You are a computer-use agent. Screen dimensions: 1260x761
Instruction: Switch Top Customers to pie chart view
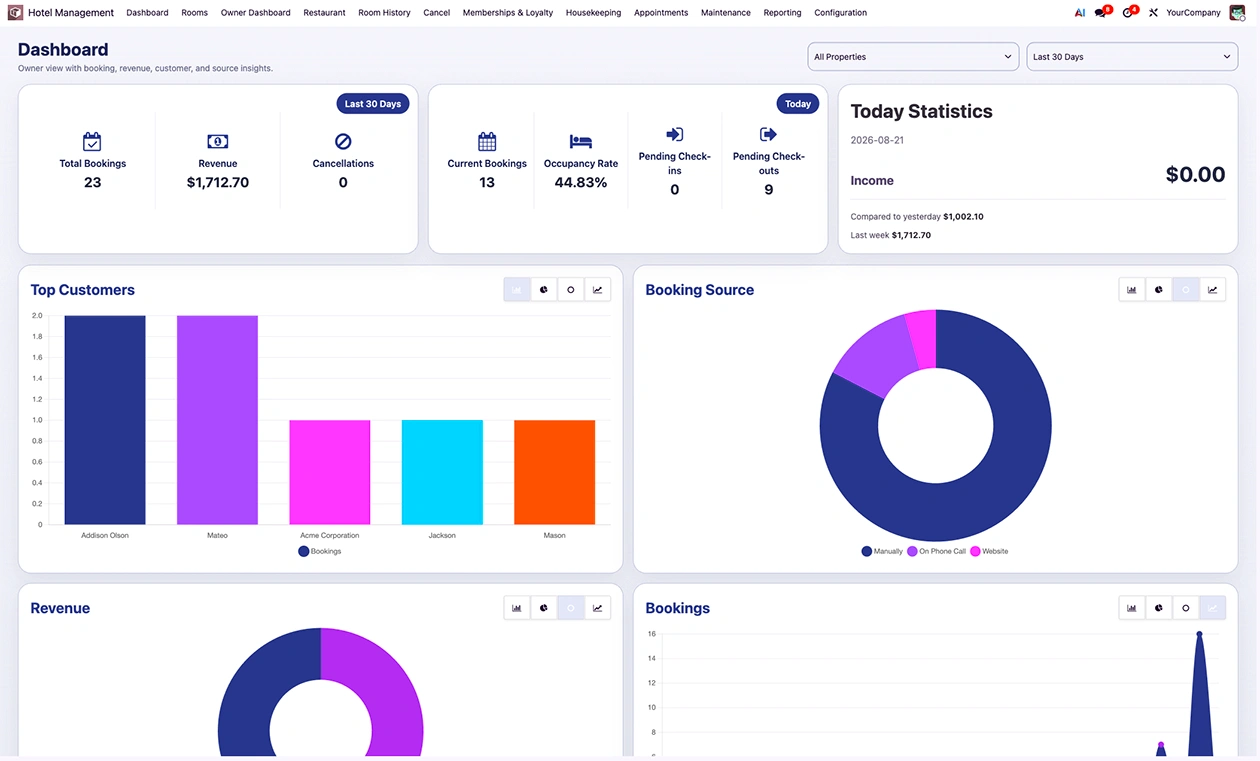tap(544, 290)
